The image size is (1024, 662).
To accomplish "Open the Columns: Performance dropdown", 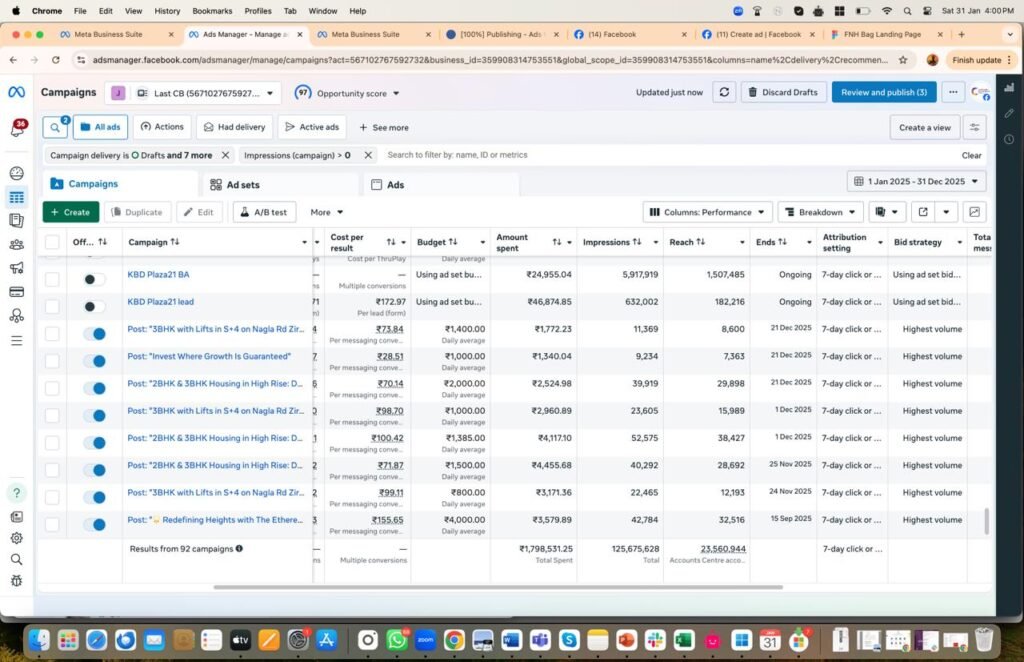I will (708, 212).
